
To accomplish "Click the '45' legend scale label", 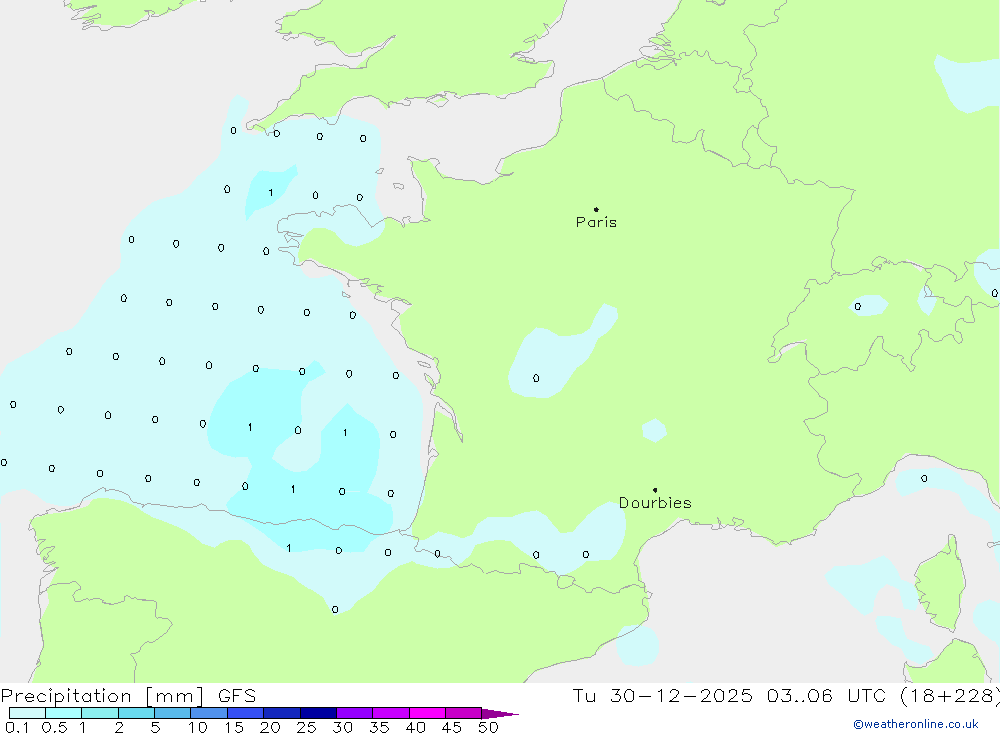I will click(452, 727).
